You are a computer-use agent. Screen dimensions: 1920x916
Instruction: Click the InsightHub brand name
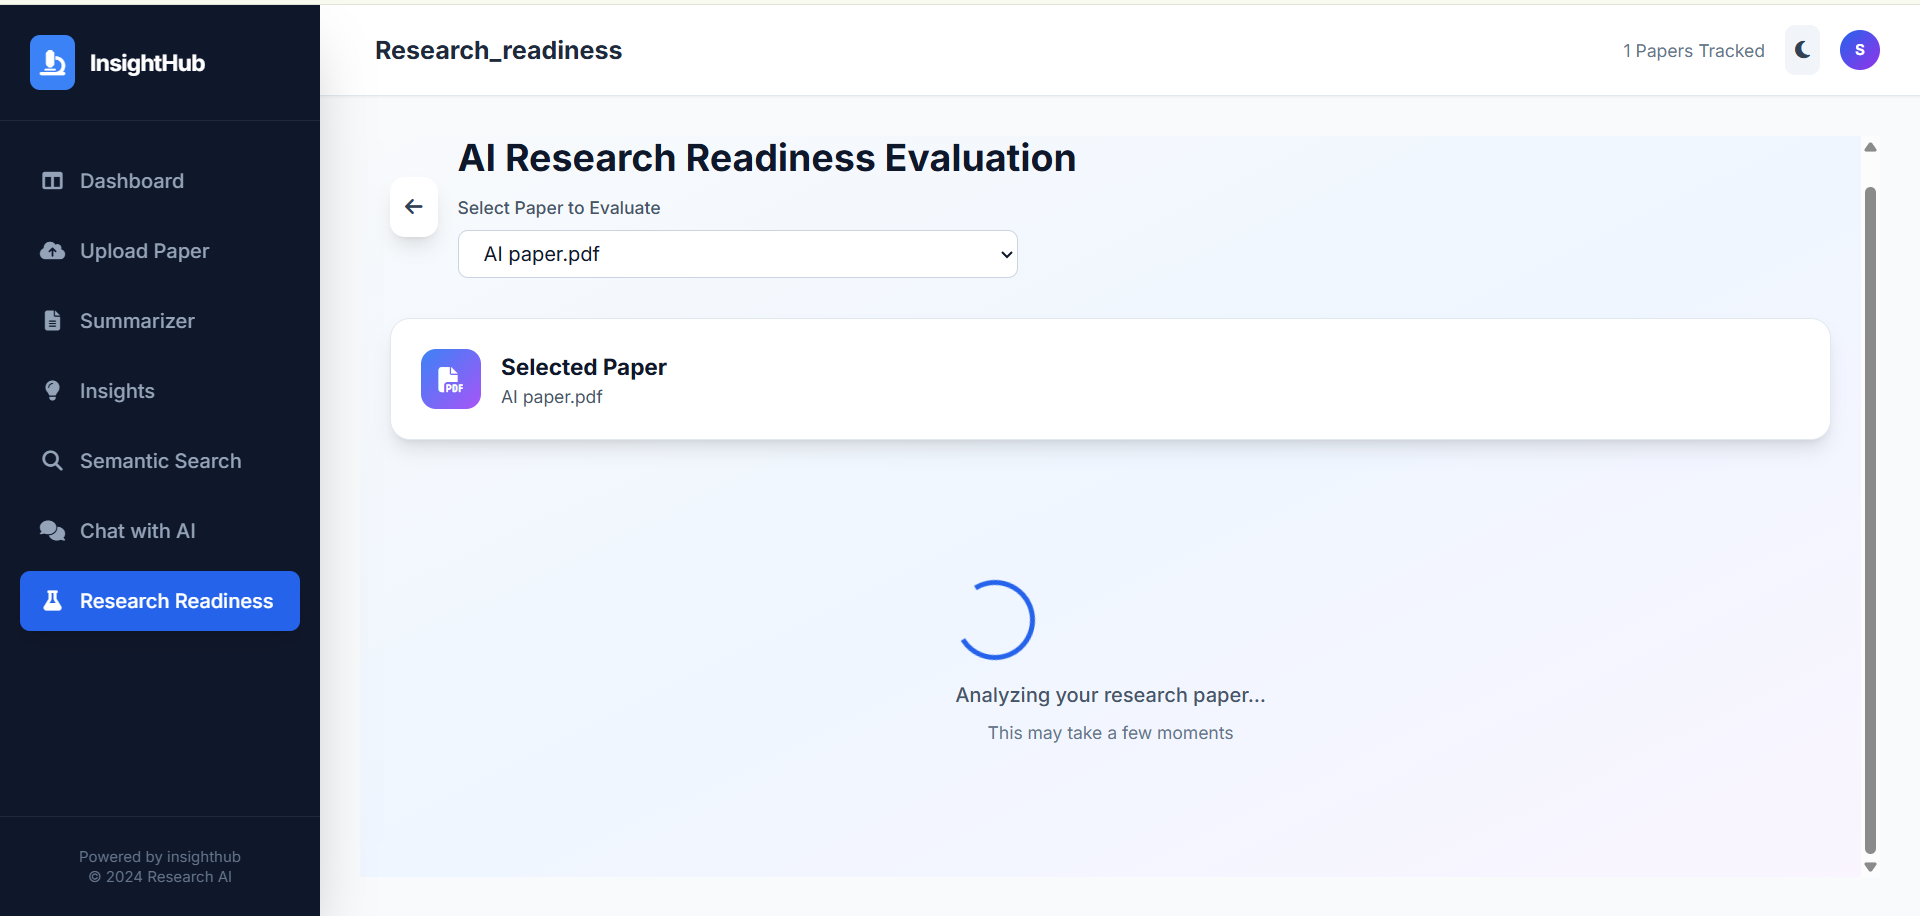147,63
